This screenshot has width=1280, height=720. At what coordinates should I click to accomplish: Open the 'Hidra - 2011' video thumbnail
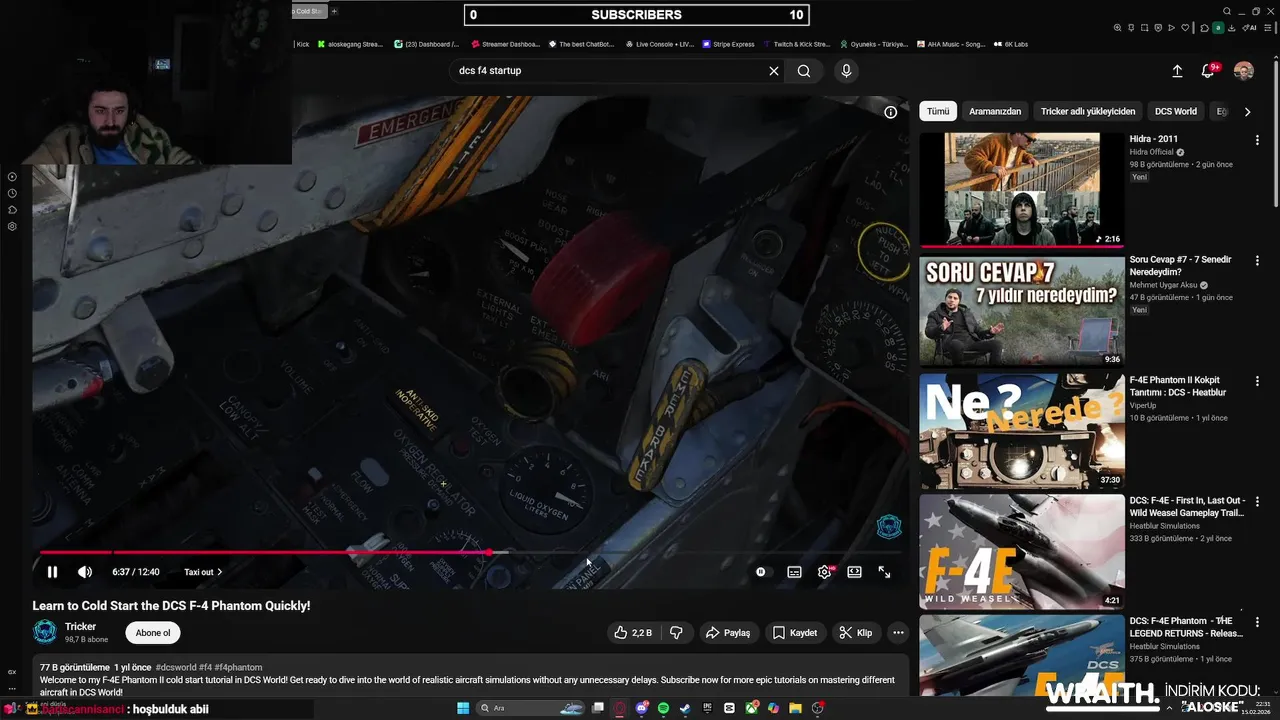tap(1022, 190)
